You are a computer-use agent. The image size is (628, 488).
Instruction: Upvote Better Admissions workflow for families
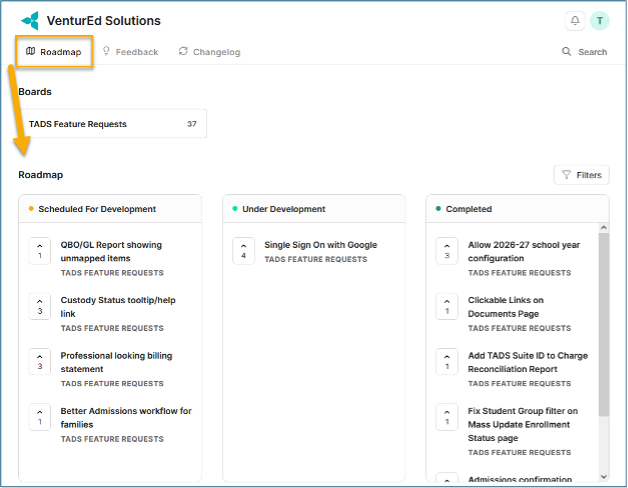pos(40,417)
